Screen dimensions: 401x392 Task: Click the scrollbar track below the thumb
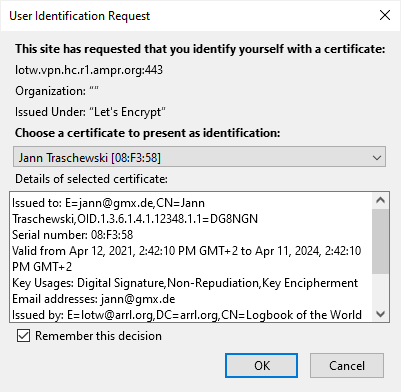tap(380, 289)
